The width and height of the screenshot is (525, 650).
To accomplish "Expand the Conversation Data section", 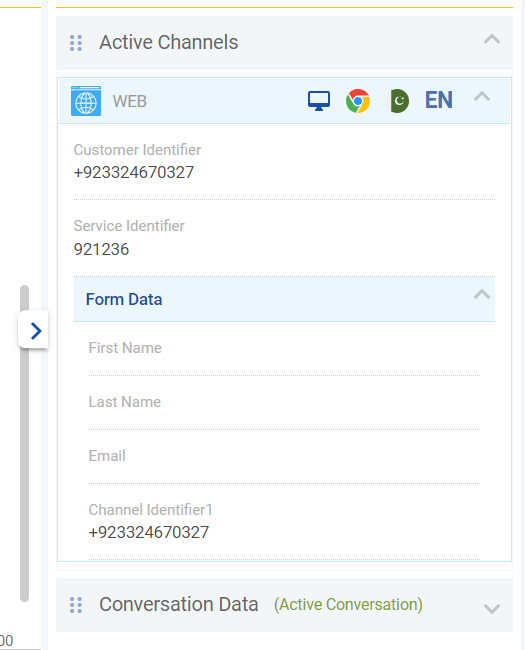I will click(x=492, y=608).
